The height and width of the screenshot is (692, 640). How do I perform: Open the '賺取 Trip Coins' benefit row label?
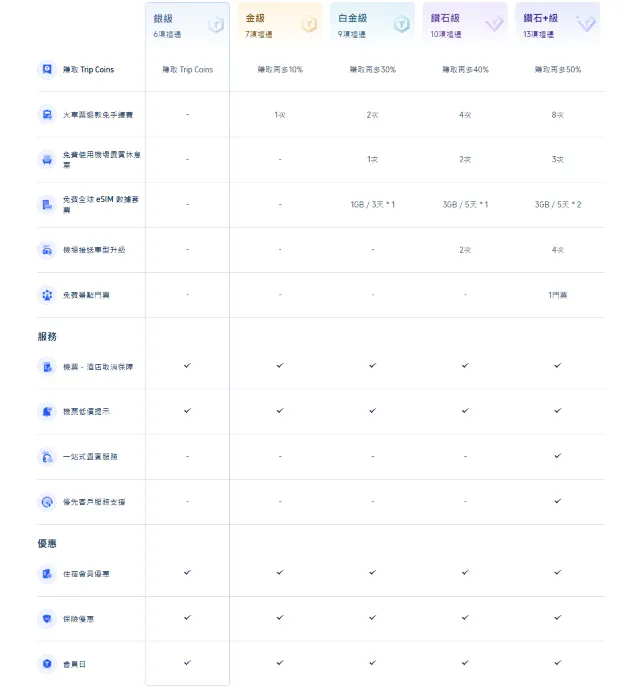[88, 70]
